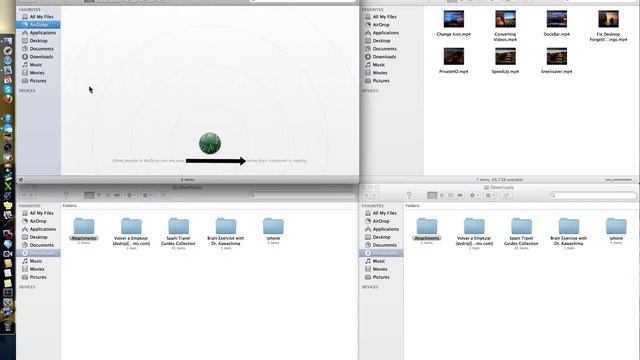640x360 pixels.
Task: Select the Fix Desktop Forgetti...ings.mp4 thumbnail
Action: pyautogui.click(x=608, y=19)
